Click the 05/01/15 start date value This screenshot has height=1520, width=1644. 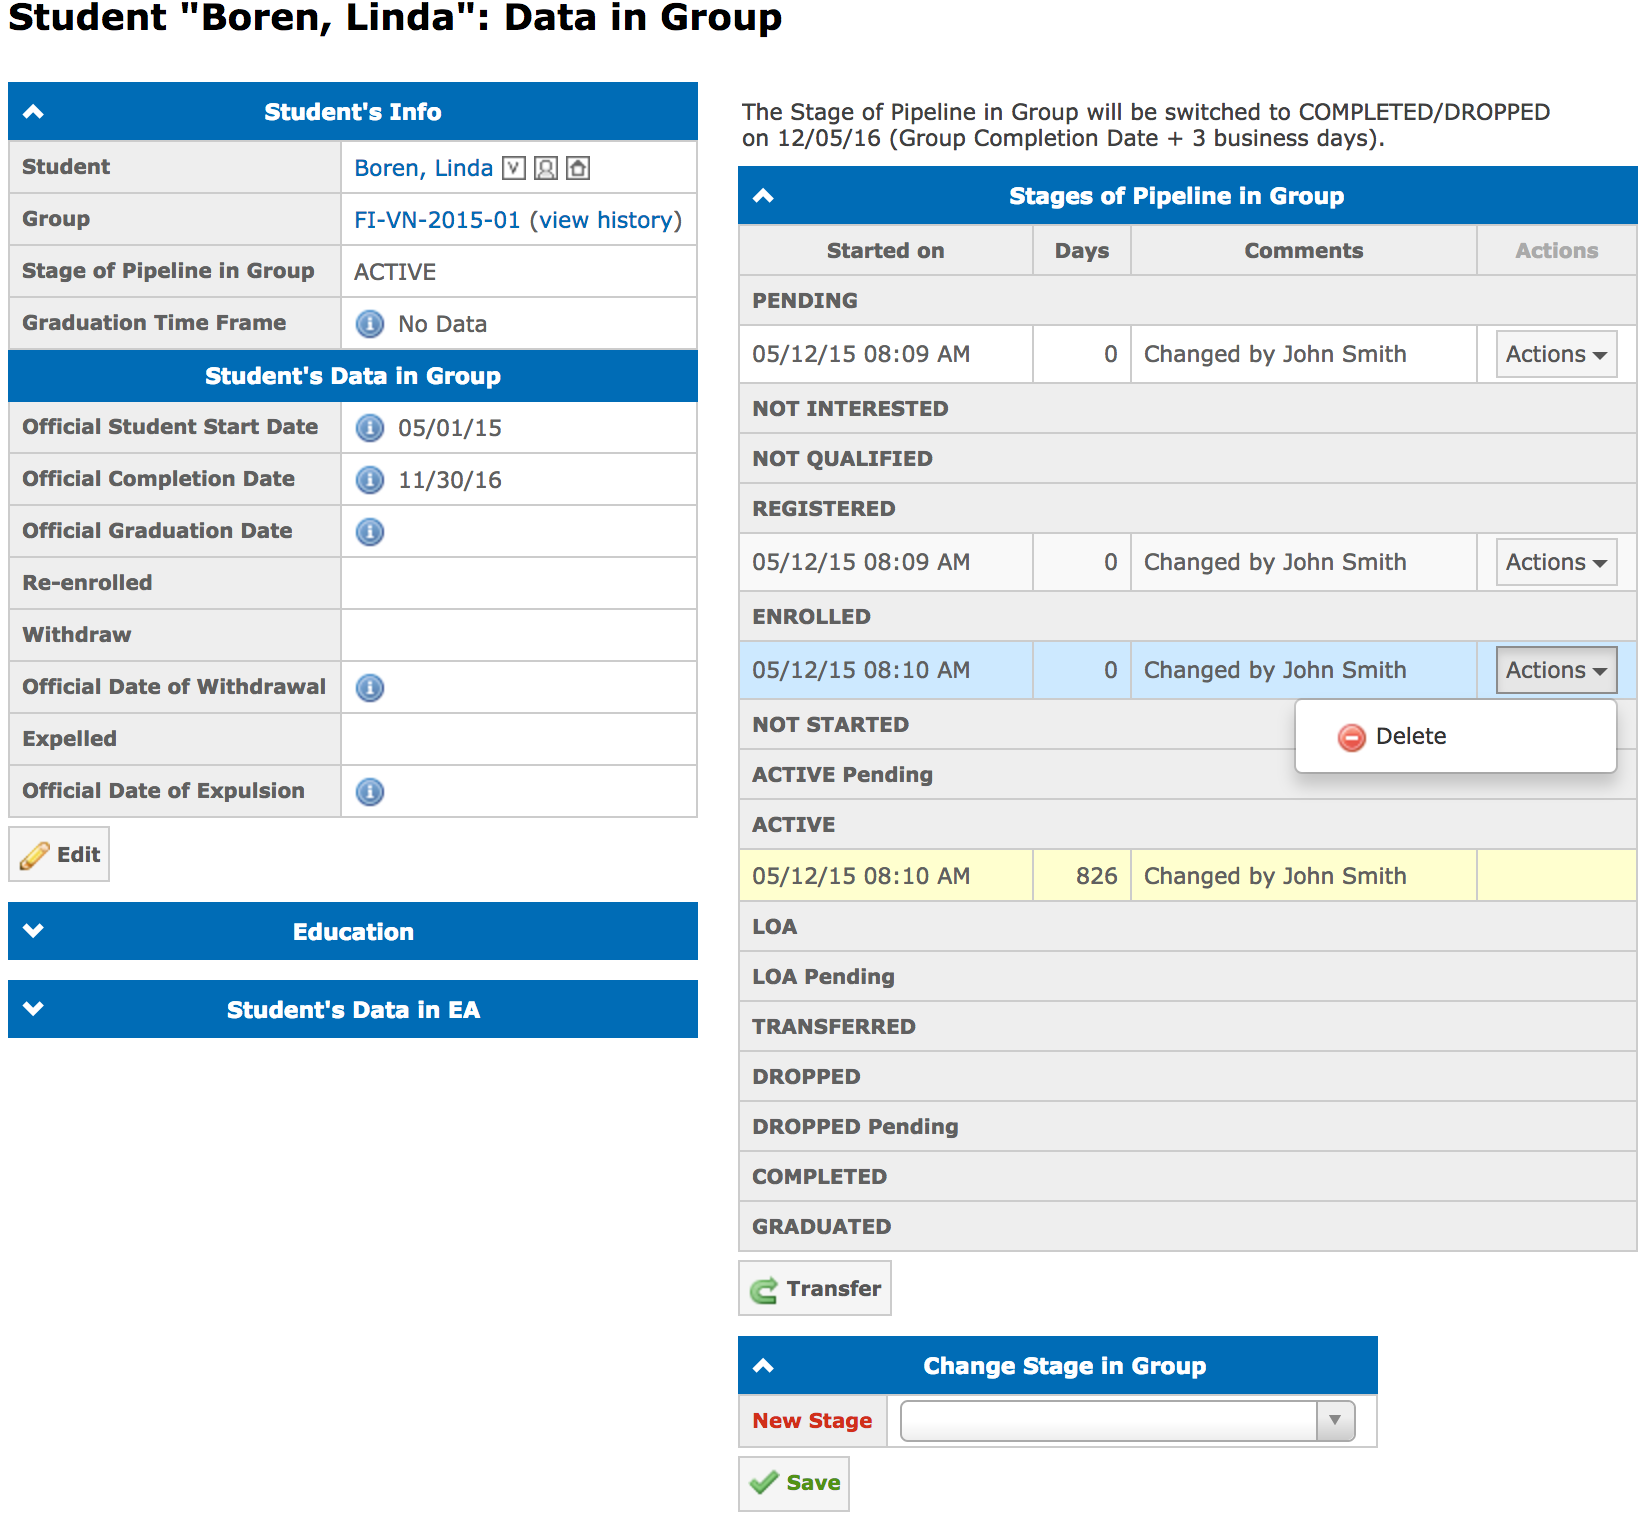pos(450,428)
